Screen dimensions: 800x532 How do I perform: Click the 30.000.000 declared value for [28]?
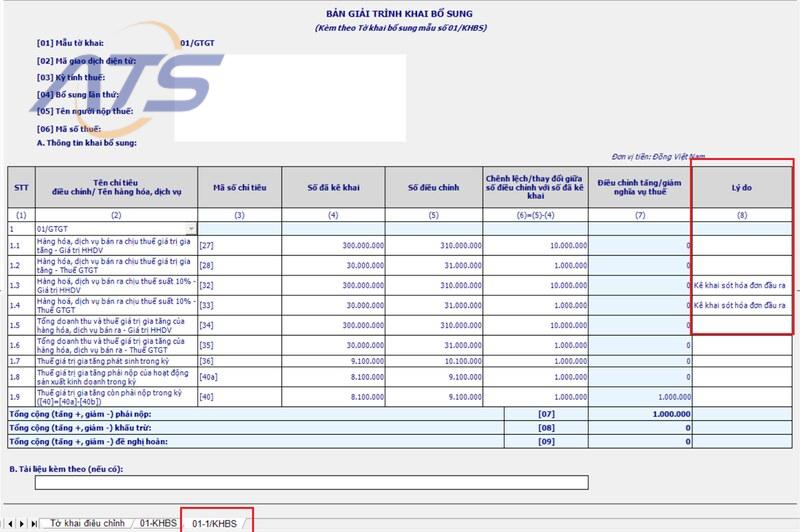tap(333, 265)
